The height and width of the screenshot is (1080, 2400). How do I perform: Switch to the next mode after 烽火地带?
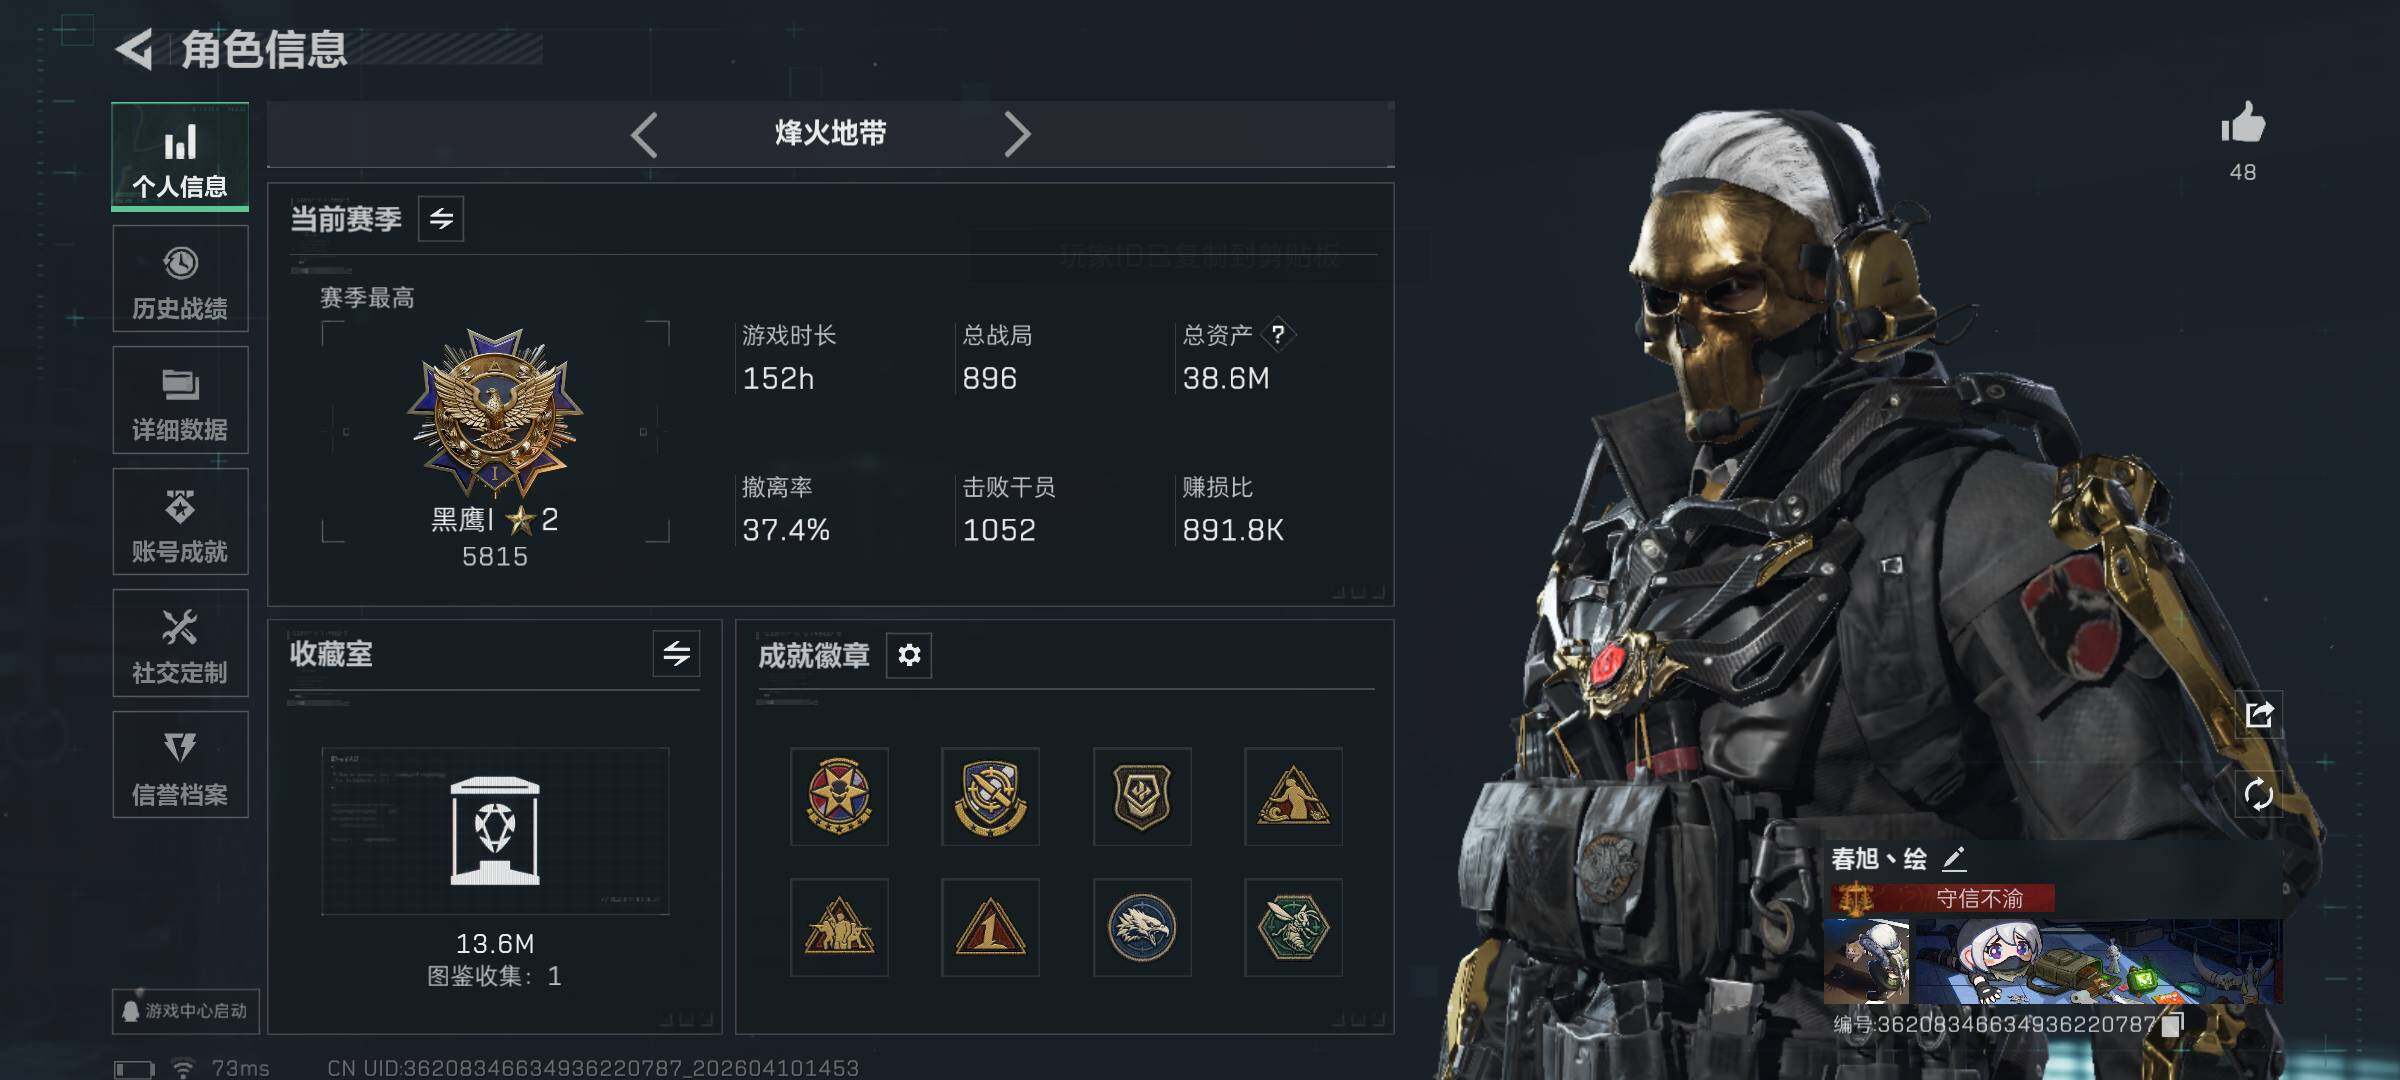[1016, 134]
